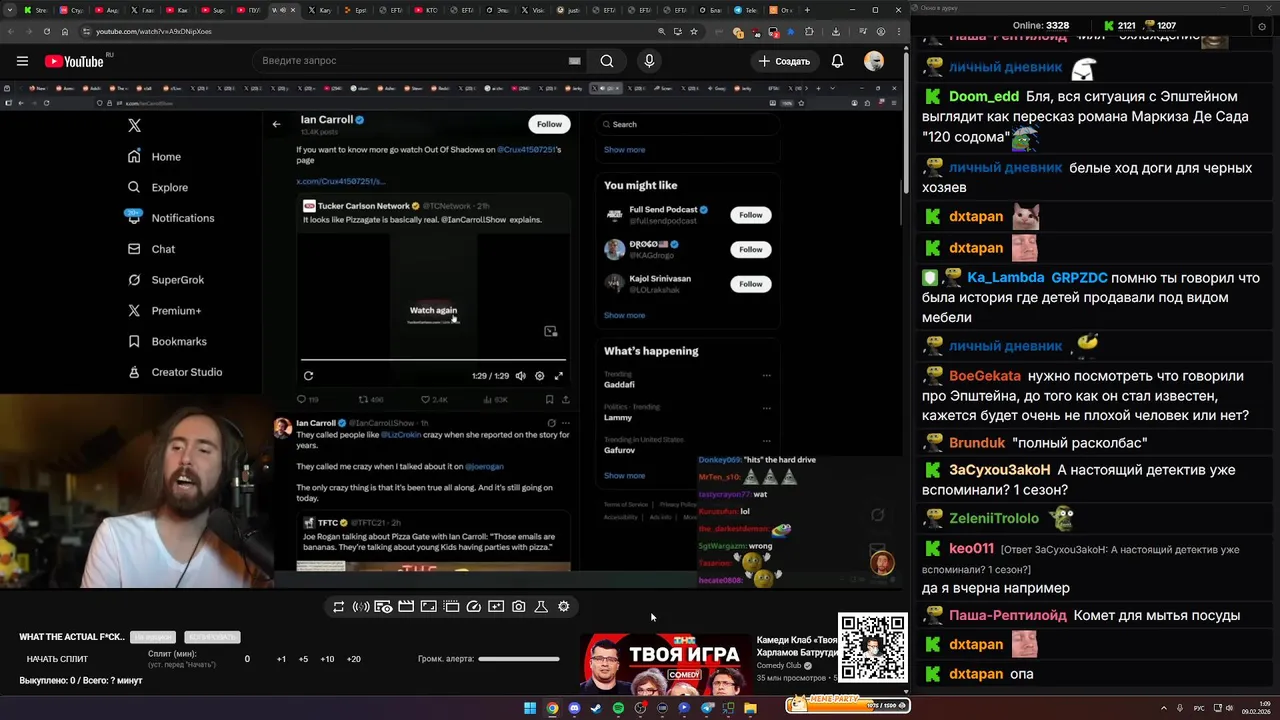The width and height of the screenshot is (1280, 720).
Task: Open the gear settings in player toolbar
Action: click(x=564, y=606)
